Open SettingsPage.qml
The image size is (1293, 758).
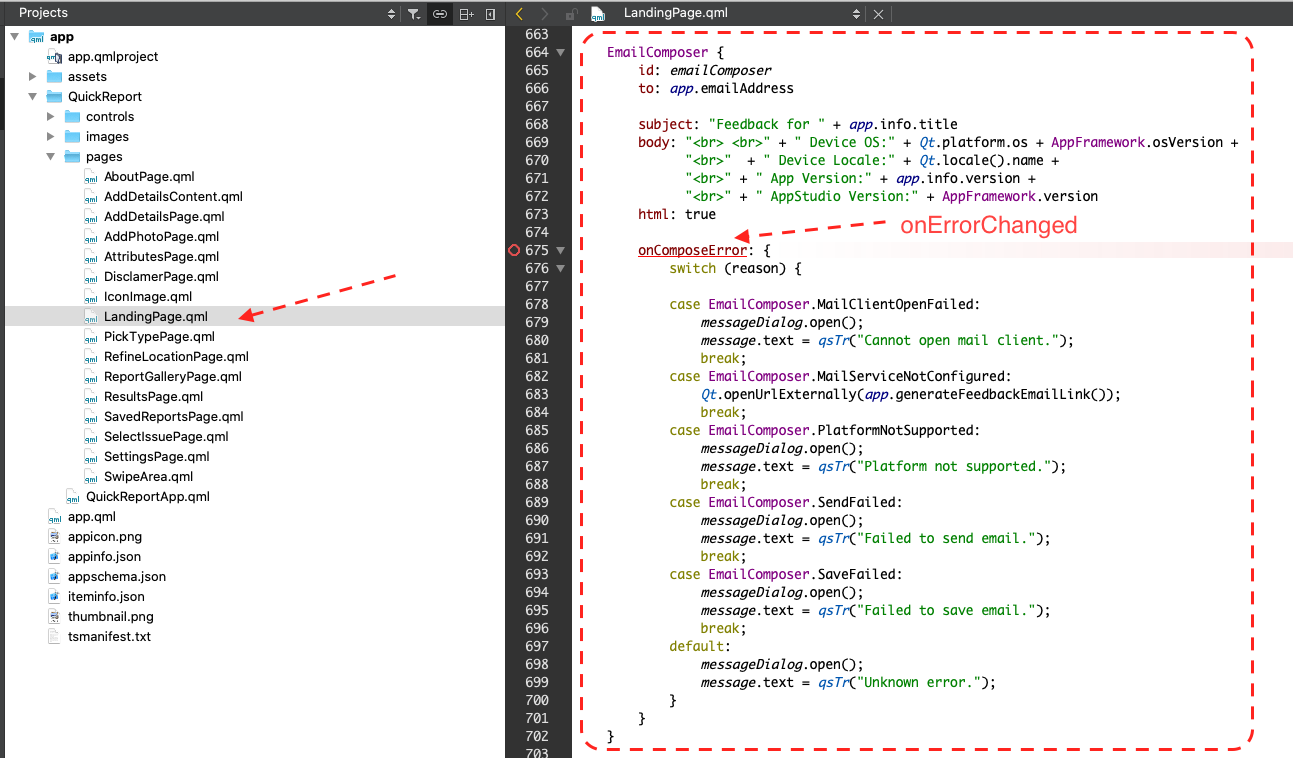(157, 456)
